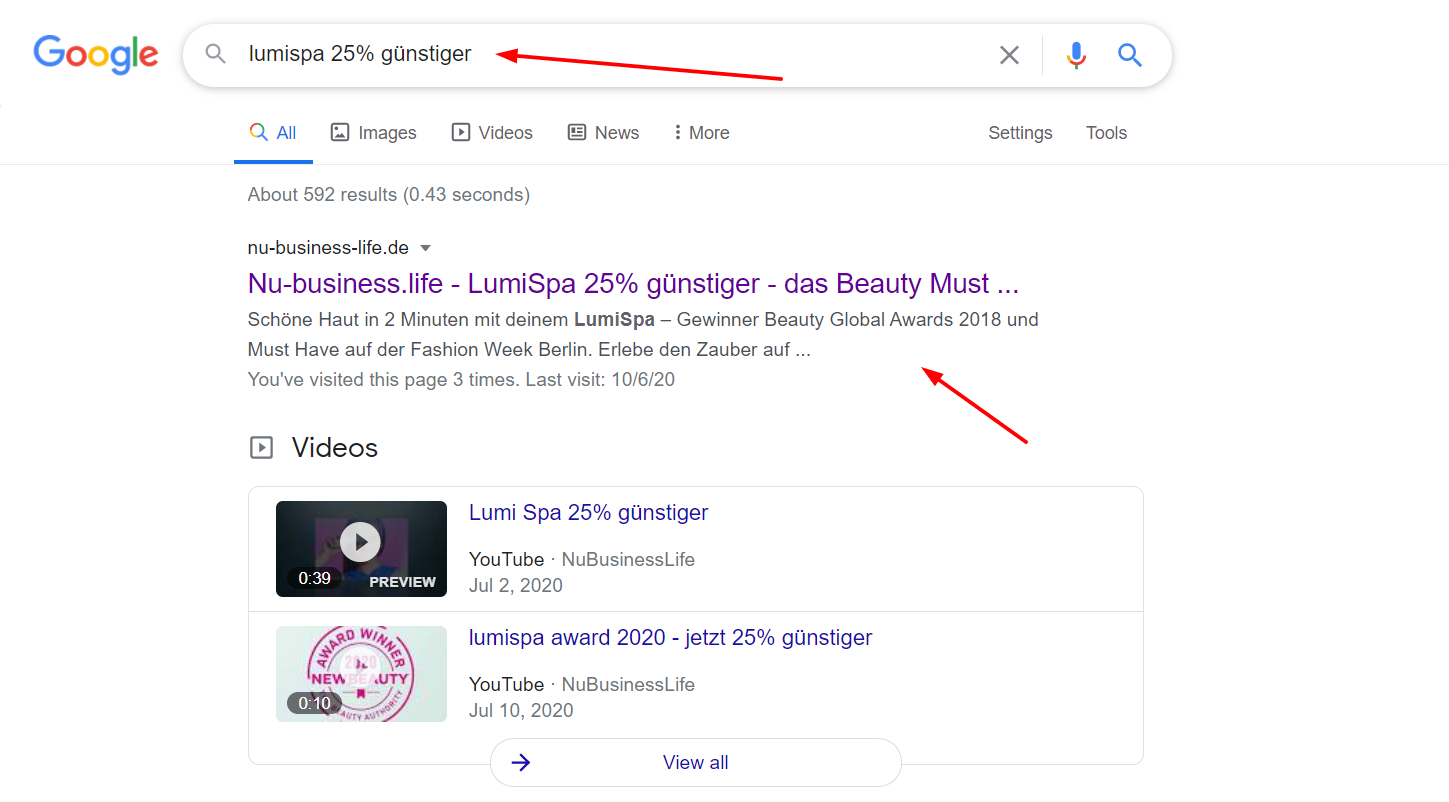Open the More results menu
Viewport: 1449px width, 802px height.
tap(700, 131)
